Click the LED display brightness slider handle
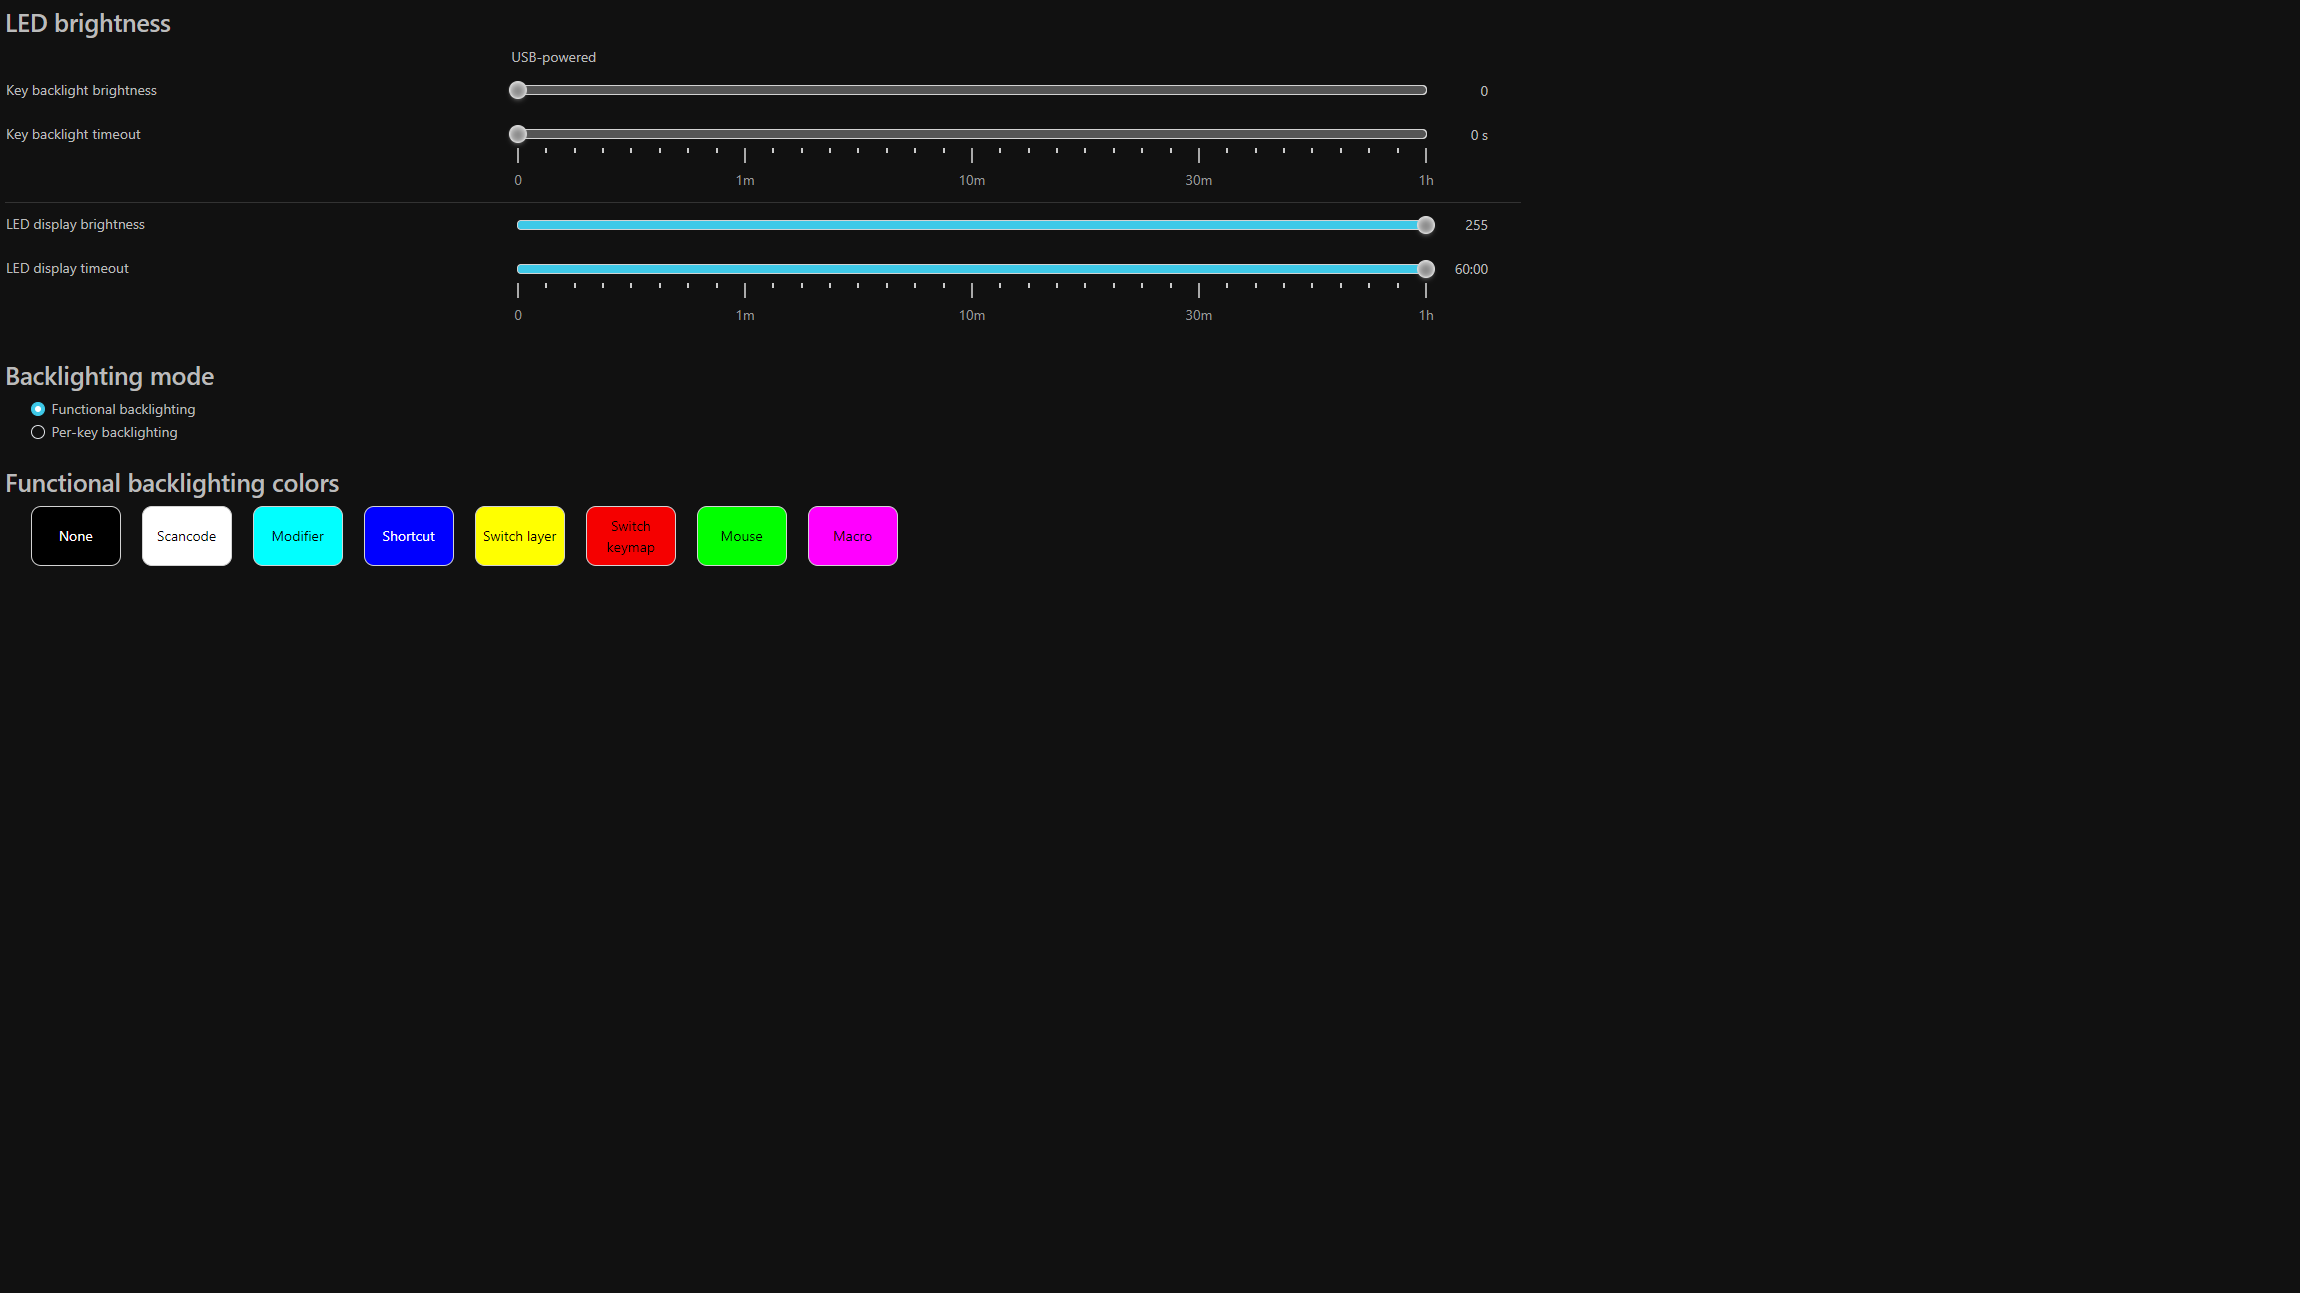The image size is (2300, 1293). 1426,225
